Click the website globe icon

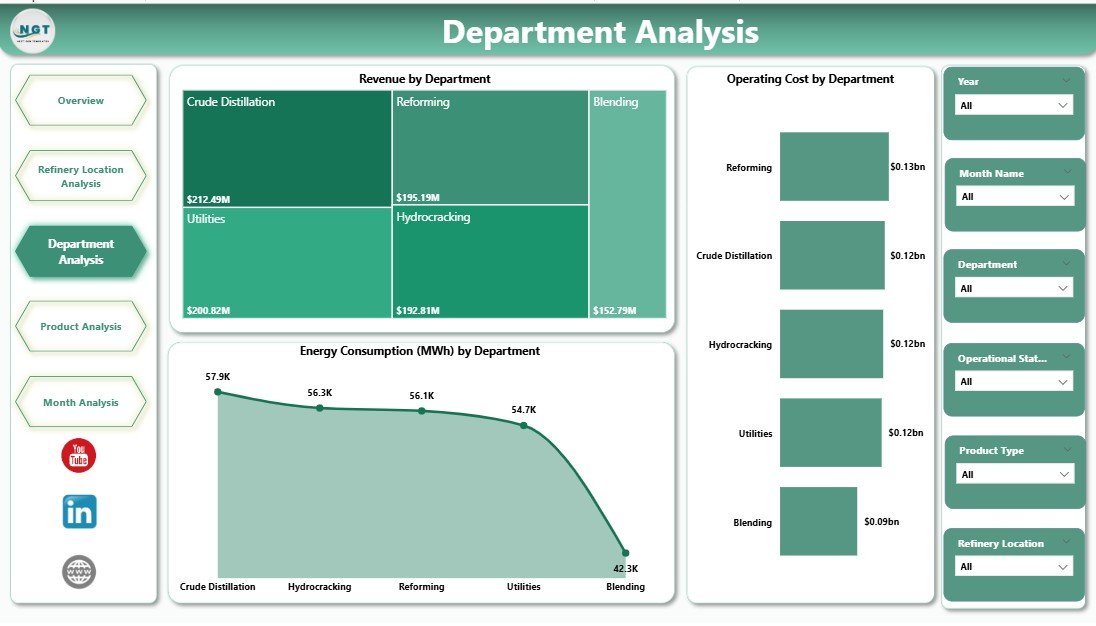[79, 571]
